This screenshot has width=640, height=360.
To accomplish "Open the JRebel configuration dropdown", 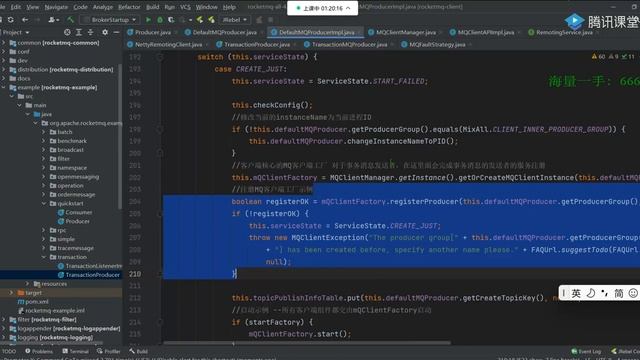I will click(x=235, y=20).
